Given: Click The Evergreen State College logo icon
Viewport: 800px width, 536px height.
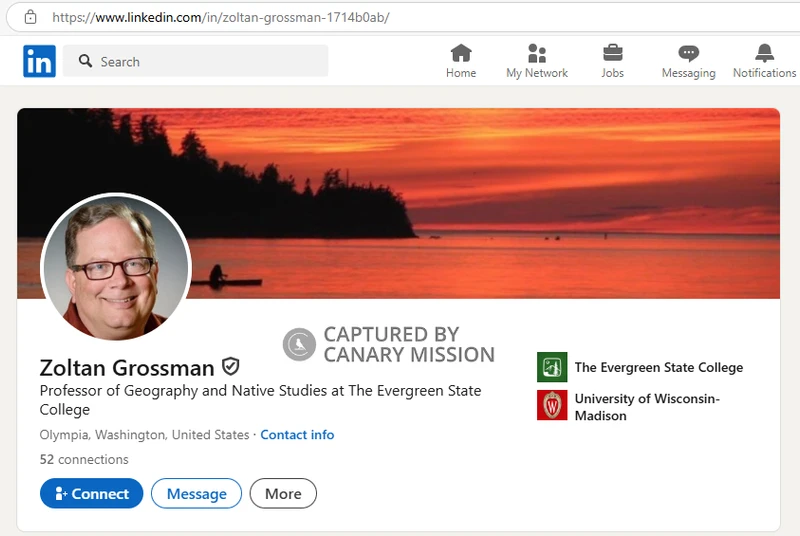Looking at the screenshot, I should pyautogui.click(x=552, y=367).
